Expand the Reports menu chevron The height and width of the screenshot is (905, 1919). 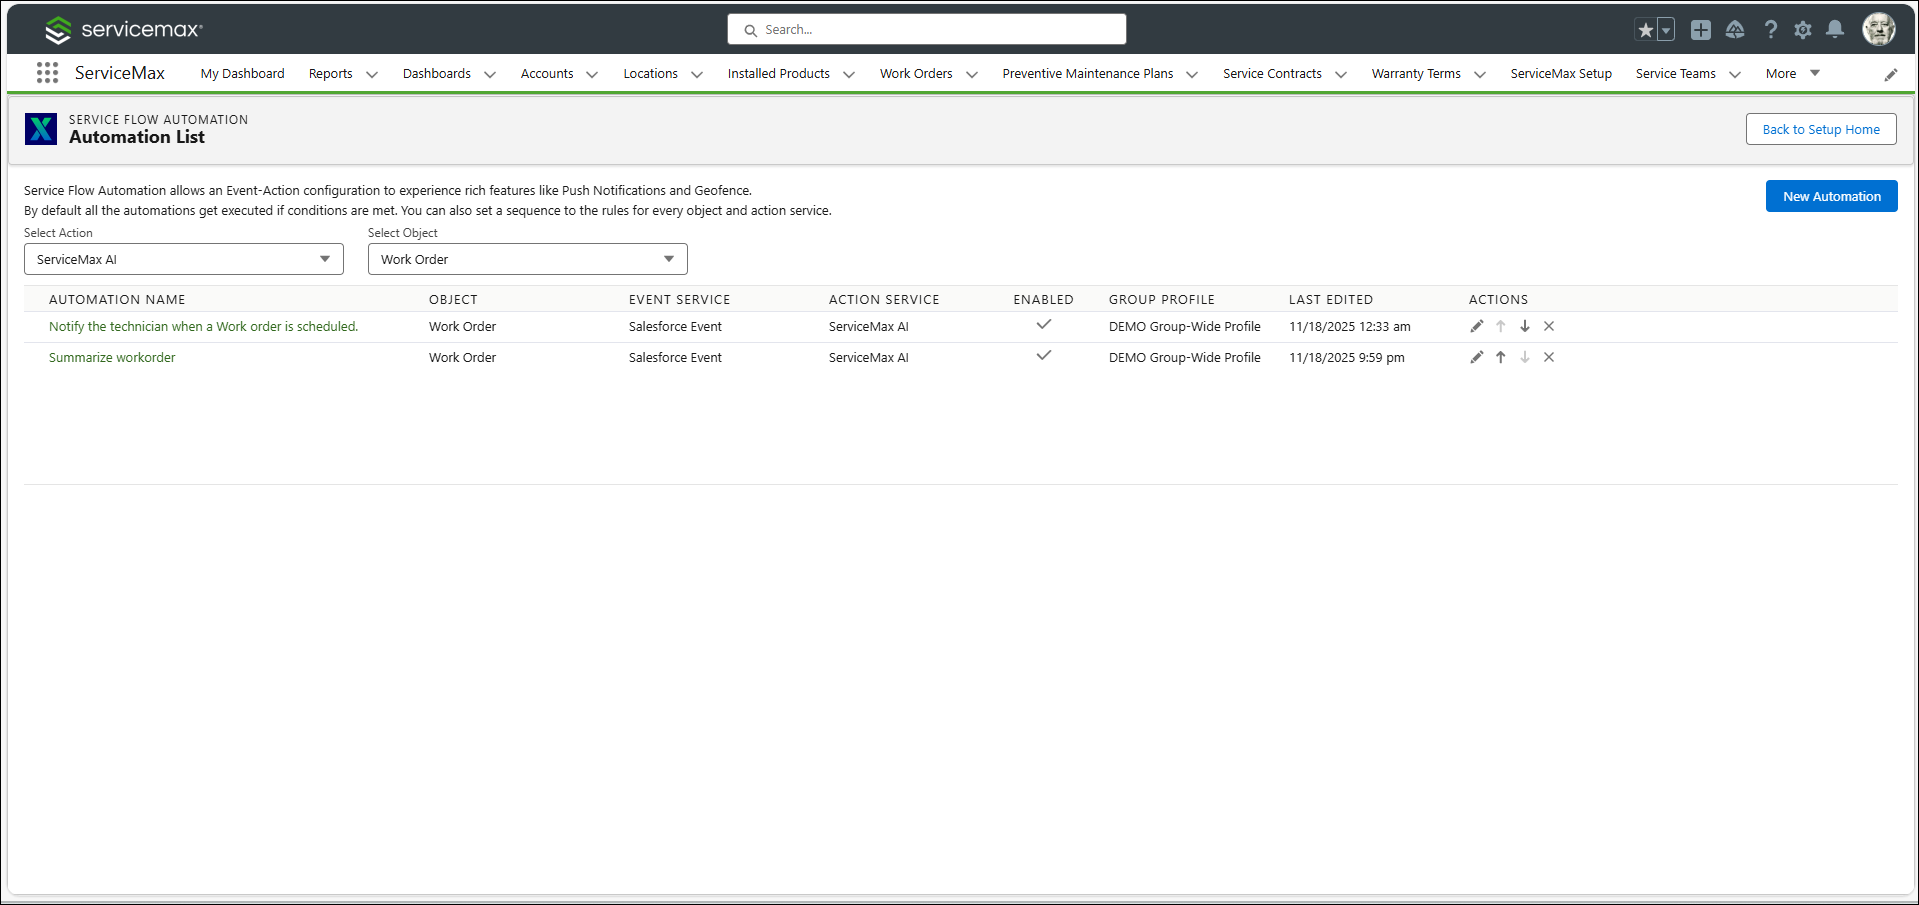[372, 74]
